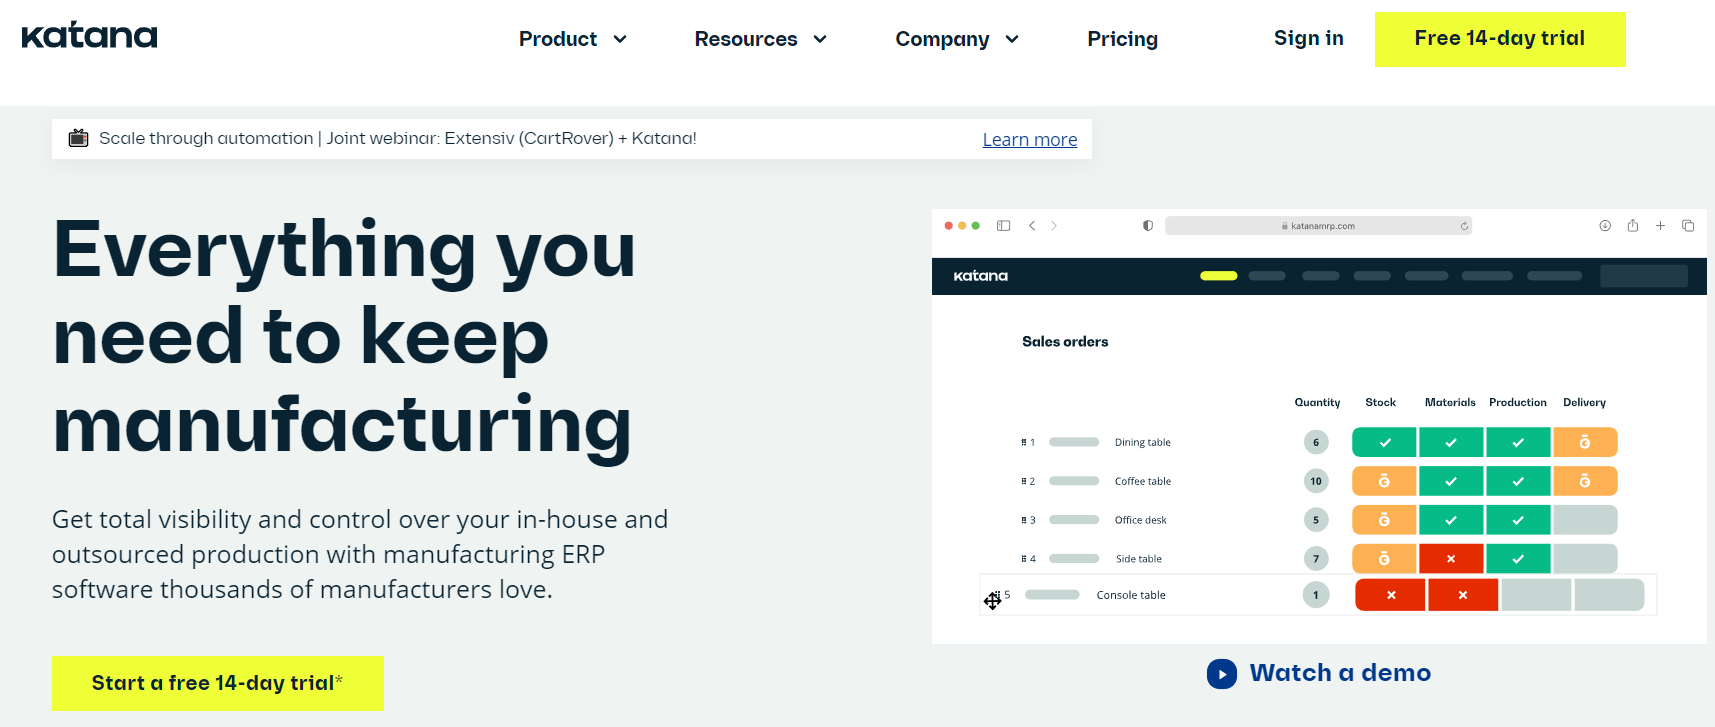Click the download icon in mockup browser toolbar
The image size is (1715, 727).
[1604, 226]
